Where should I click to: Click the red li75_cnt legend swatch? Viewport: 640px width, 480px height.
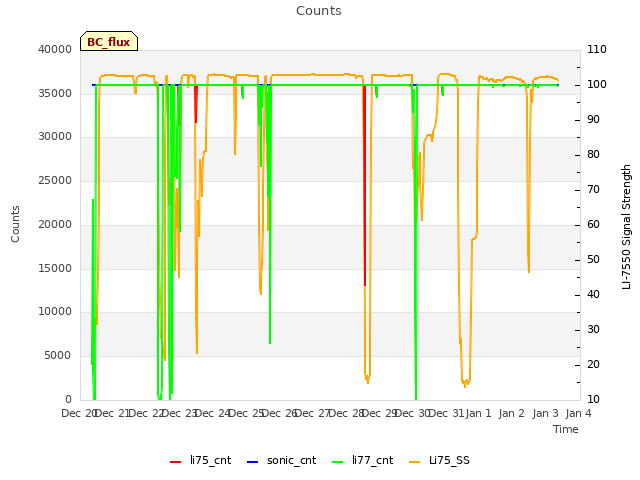(176, 462)
